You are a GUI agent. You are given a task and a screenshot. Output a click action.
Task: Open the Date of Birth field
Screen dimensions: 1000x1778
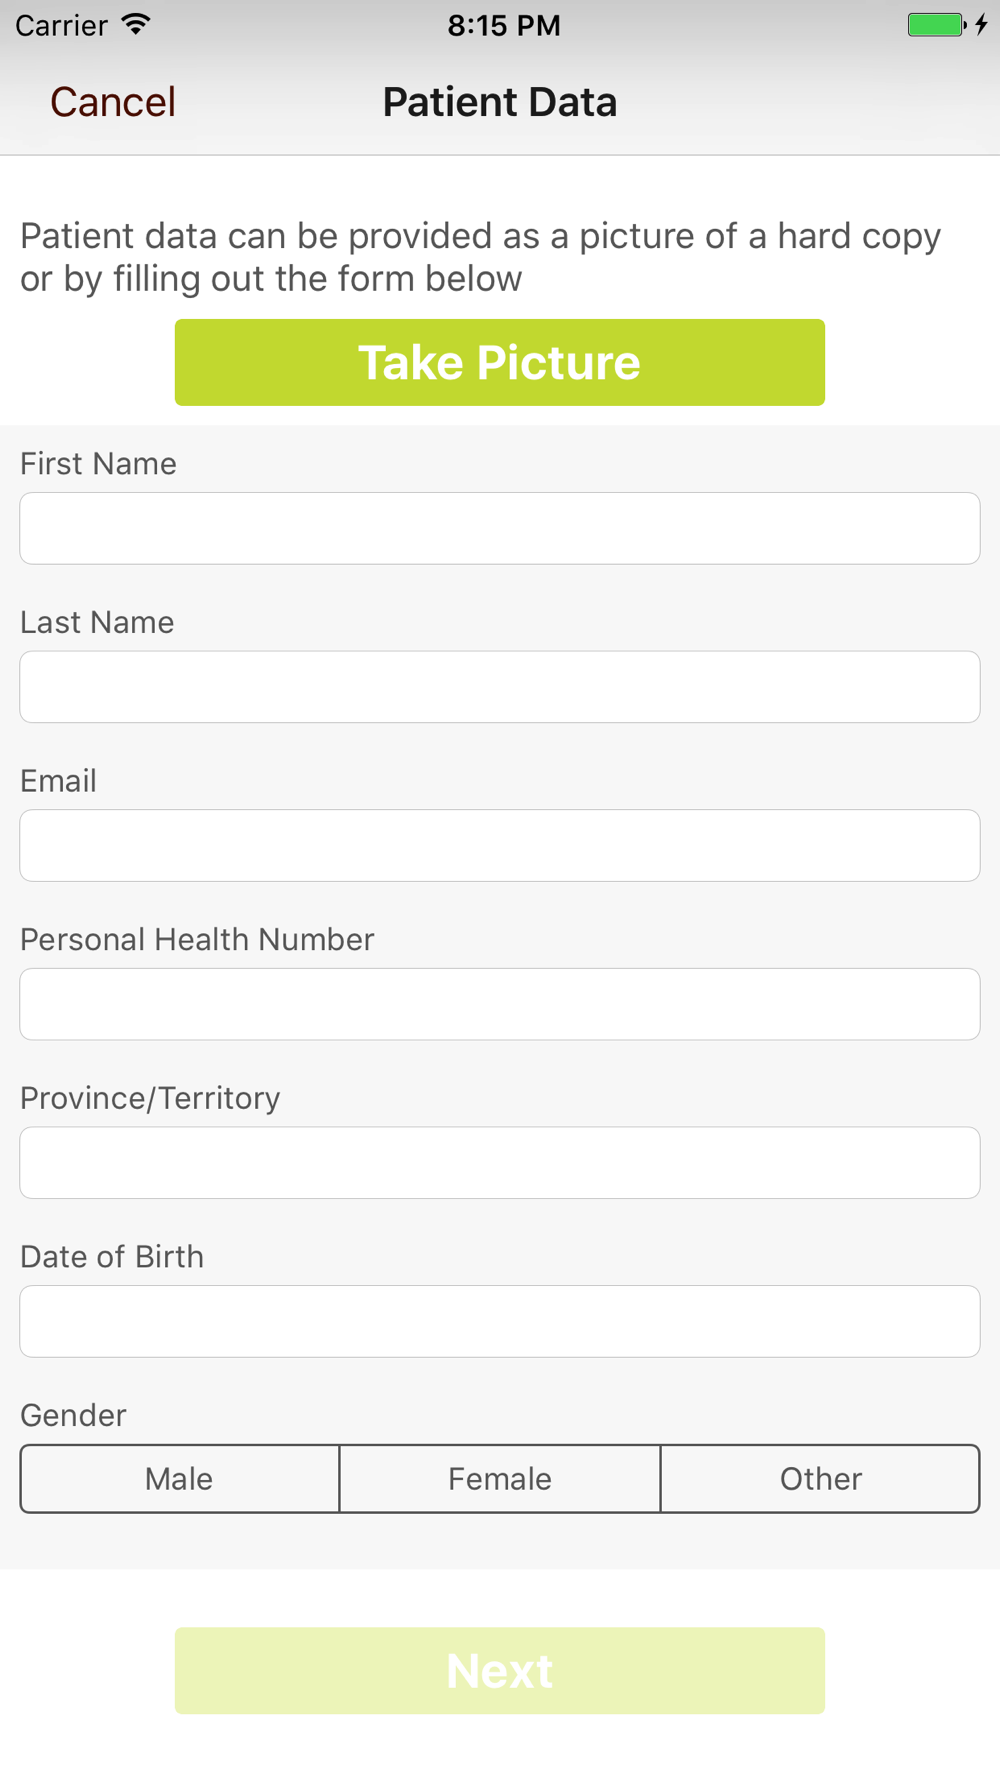coord(500,1321)
